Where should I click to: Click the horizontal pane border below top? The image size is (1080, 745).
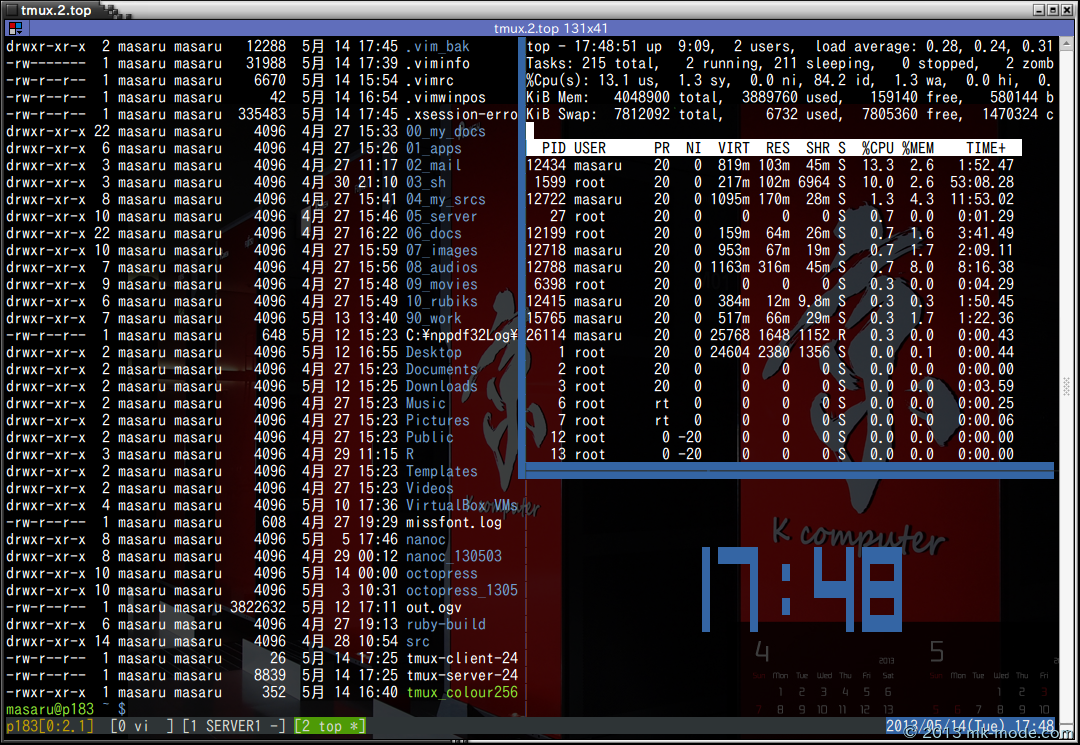point(790,468)
